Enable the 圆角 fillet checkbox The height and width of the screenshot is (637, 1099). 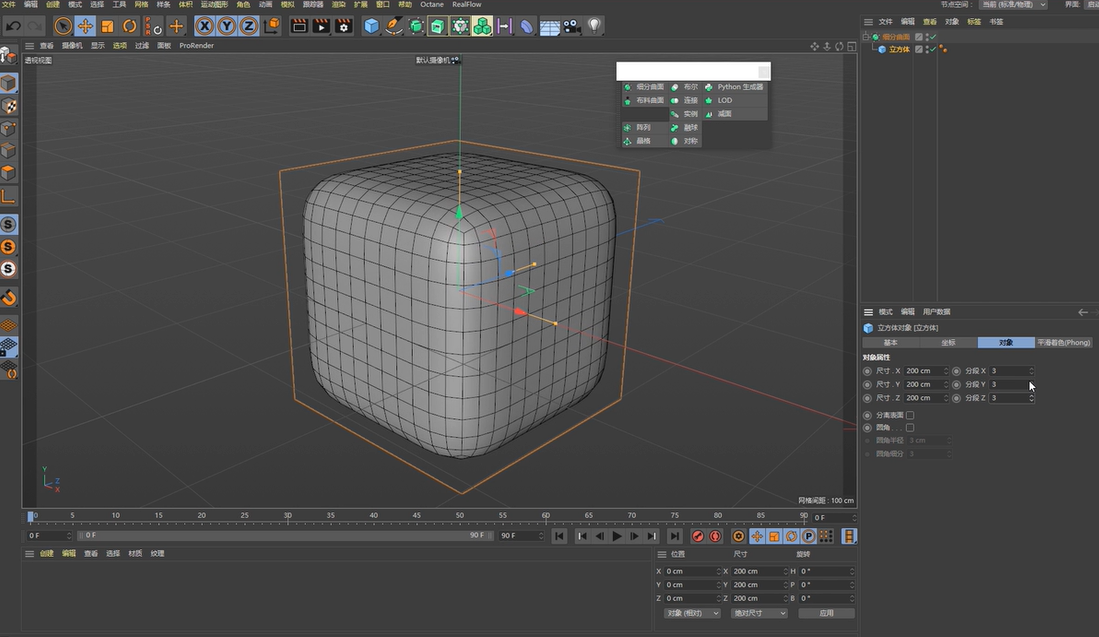click(x=909, y=427)
